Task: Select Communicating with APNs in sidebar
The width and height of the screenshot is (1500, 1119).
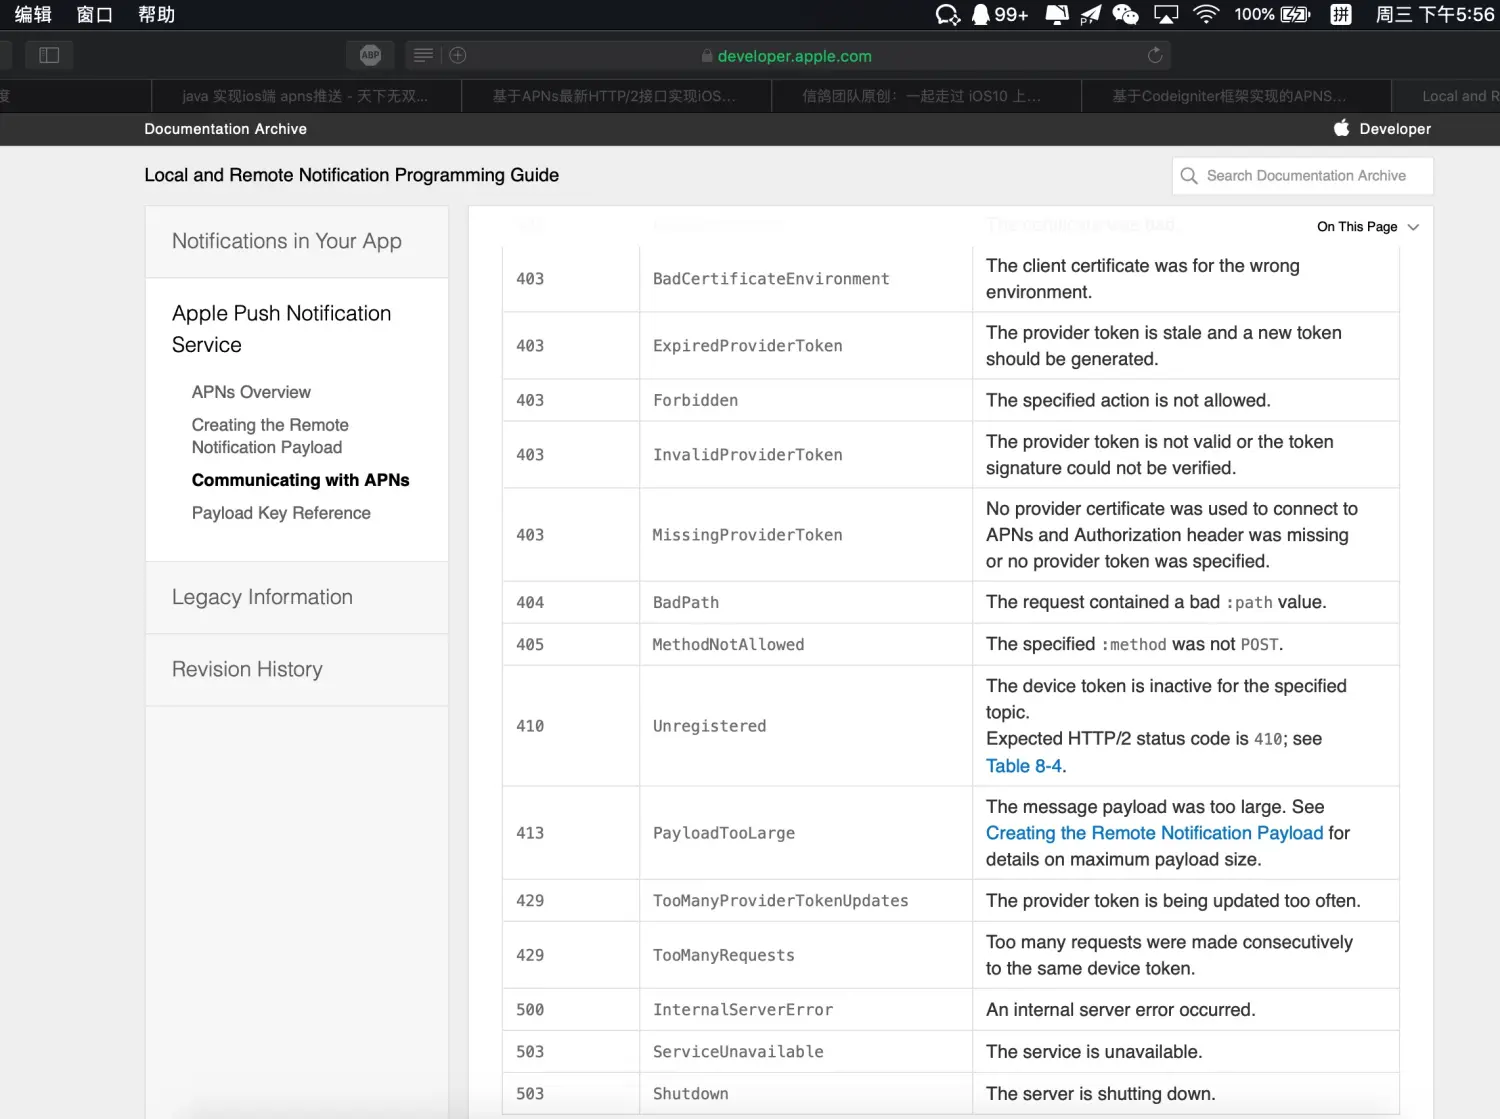Action: (301, 480)
